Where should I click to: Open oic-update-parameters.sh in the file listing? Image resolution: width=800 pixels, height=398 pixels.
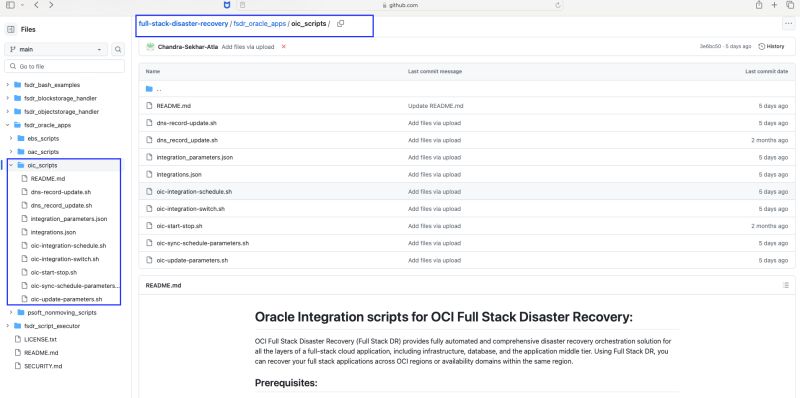coord(192,260)
